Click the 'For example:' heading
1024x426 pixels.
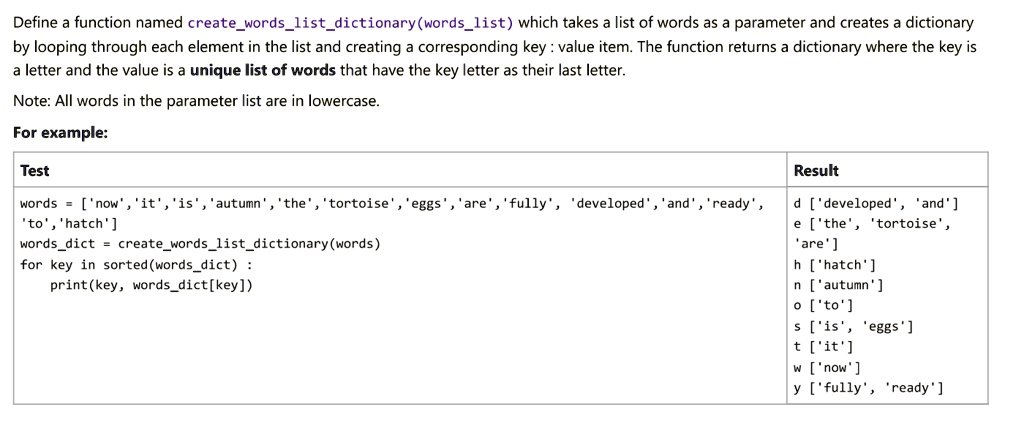click(x=60, y=133)
